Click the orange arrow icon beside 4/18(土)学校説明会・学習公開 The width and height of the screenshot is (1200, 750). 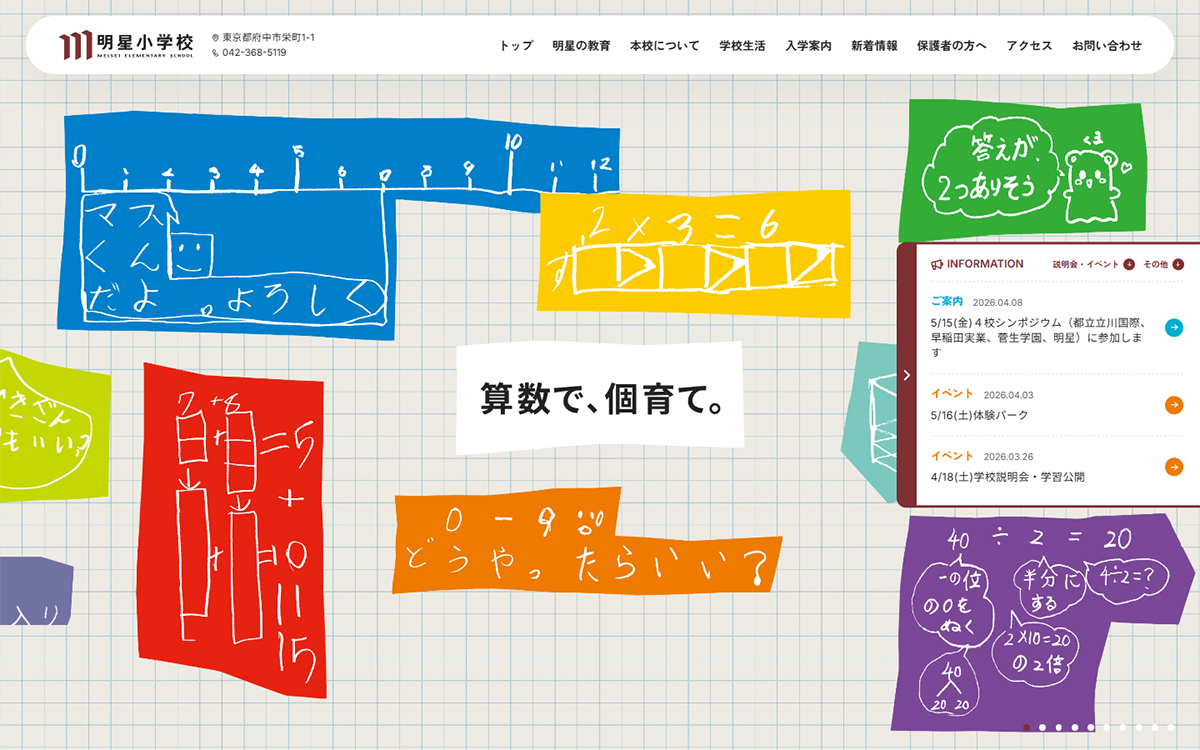tap(1174, 467)
